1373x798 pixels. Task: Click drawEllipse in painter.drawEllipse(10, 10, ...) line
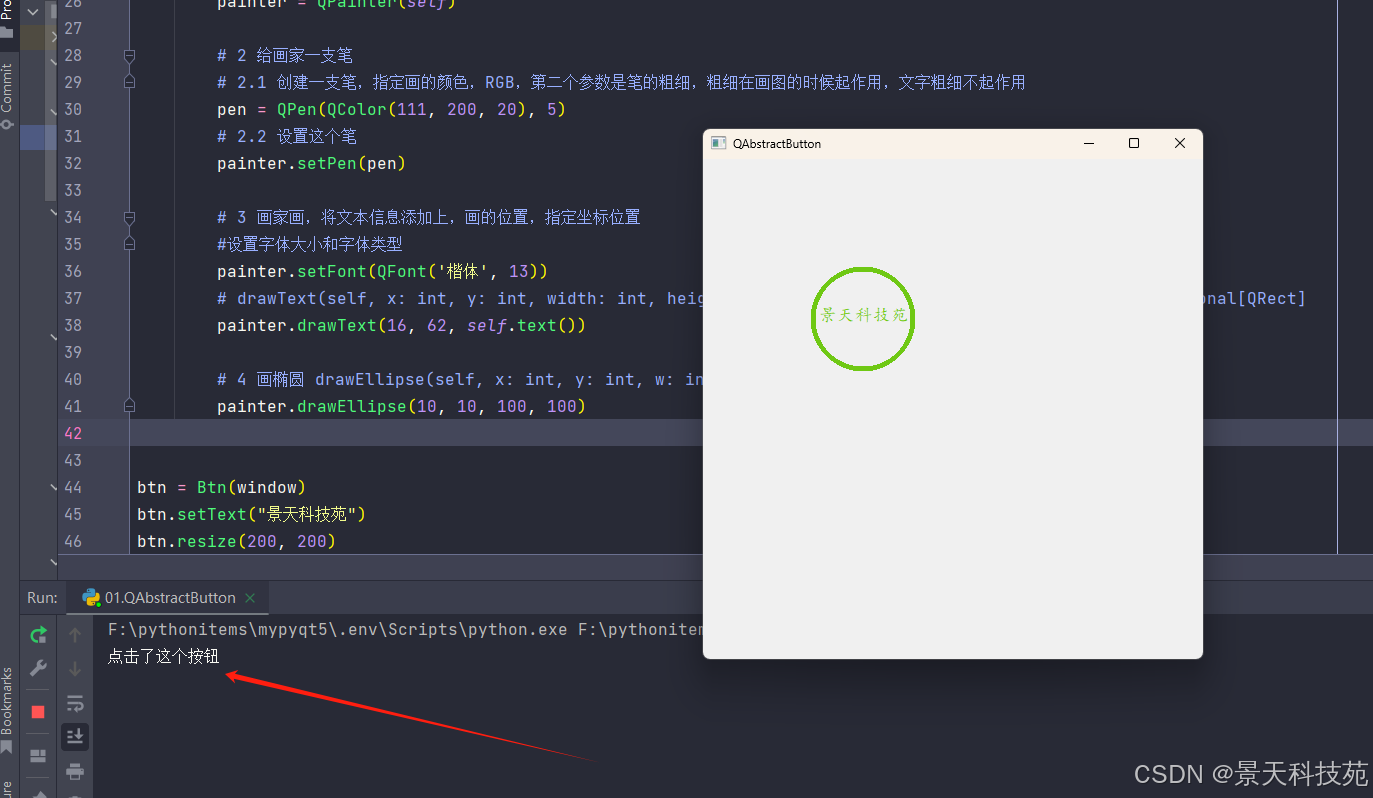point(352,406)
